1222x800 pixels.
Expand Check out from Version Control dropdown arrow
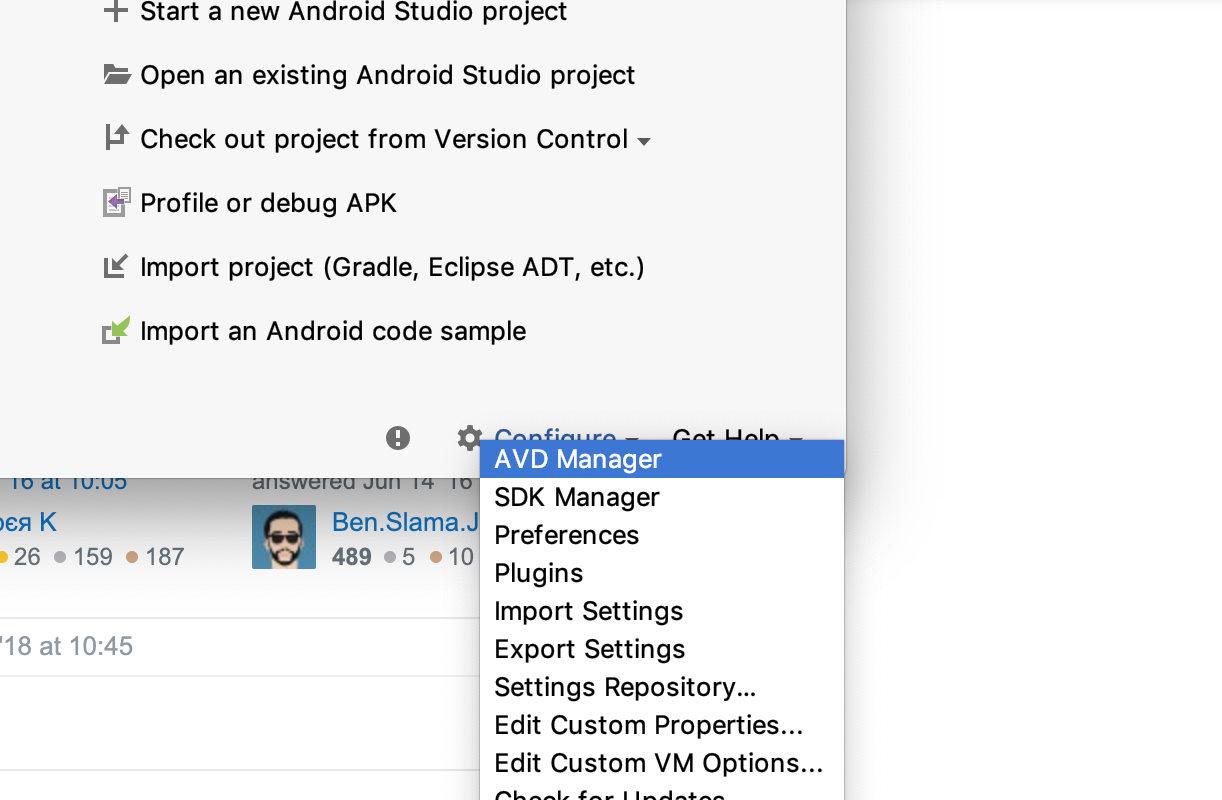(x=644, y=141)
